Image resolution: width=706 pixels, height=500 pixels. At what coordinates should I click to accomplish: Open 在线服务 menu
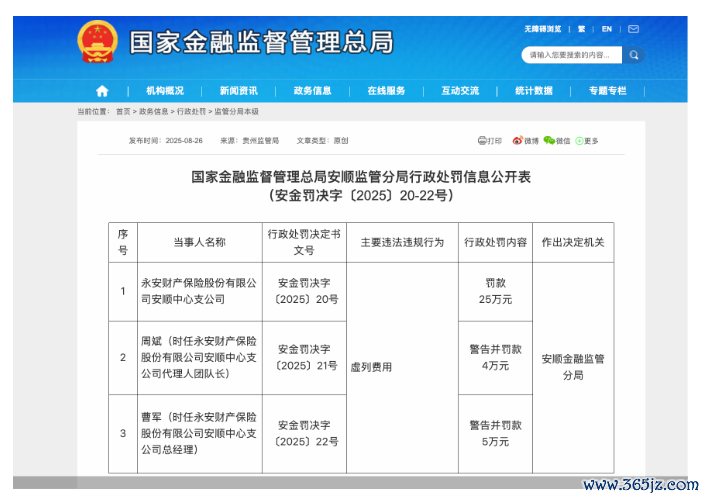pyautogui.click(x=386, y=91)
